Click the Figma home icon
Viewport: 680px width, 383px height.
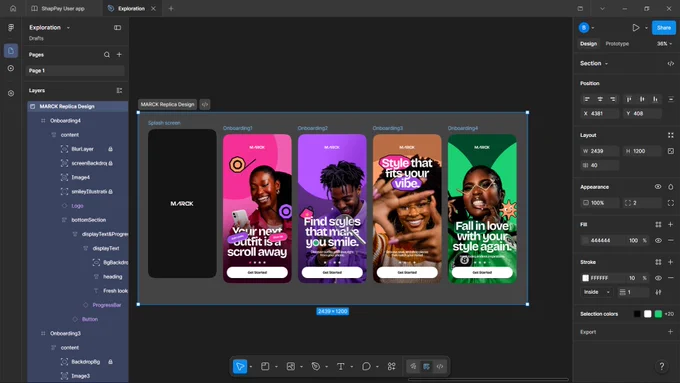pyautogui.click(x=13, y=8)
